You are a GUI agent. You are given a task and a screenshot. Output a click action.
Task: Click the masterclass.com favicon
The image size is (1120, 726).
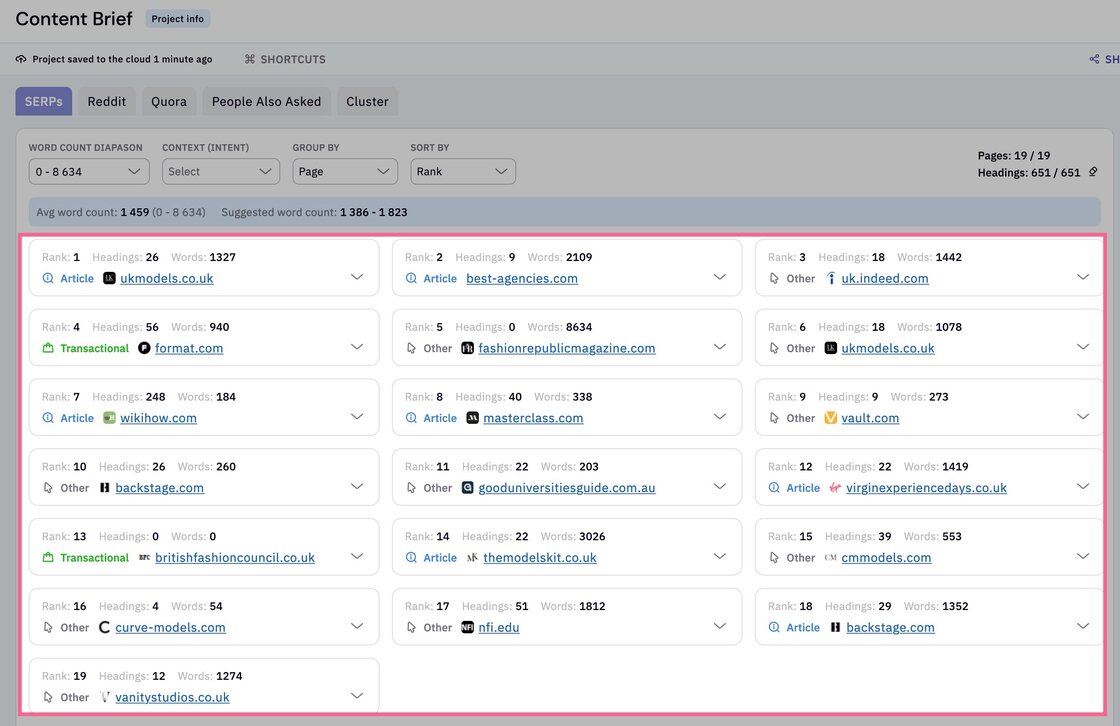(473, 417)
